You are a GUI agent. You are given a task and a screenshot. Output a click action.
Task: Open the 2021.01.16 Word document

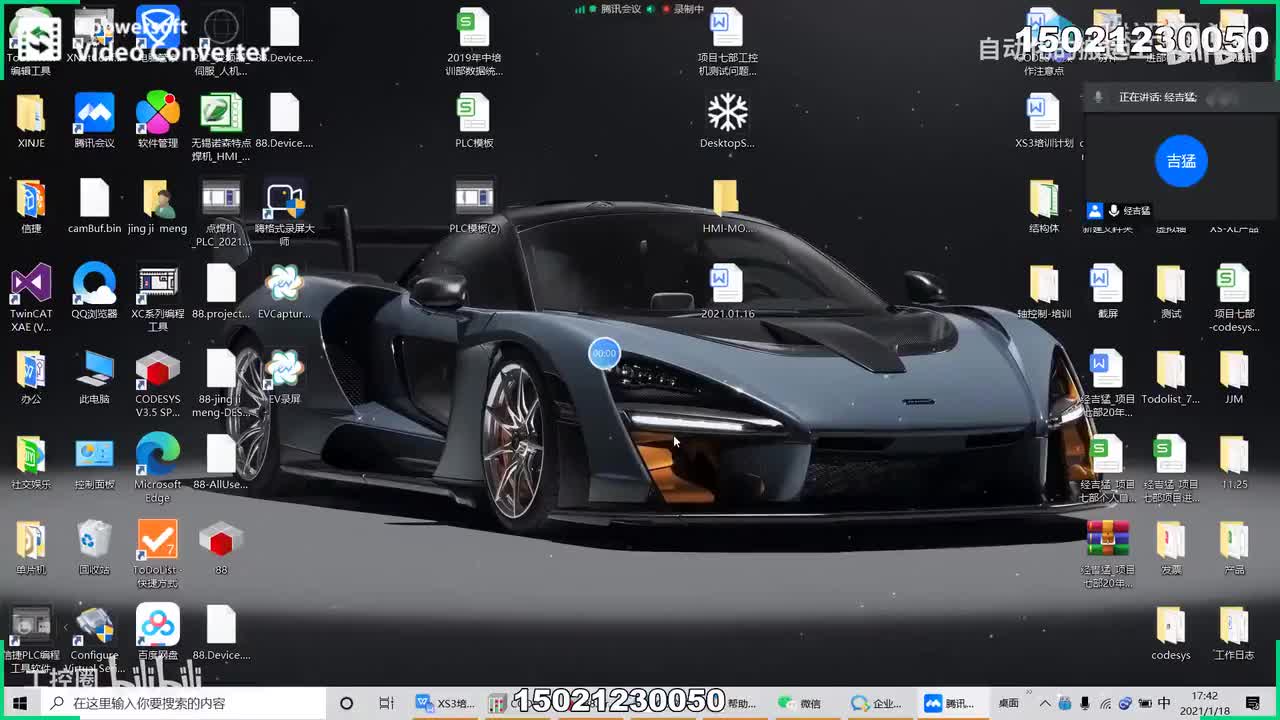727,291
